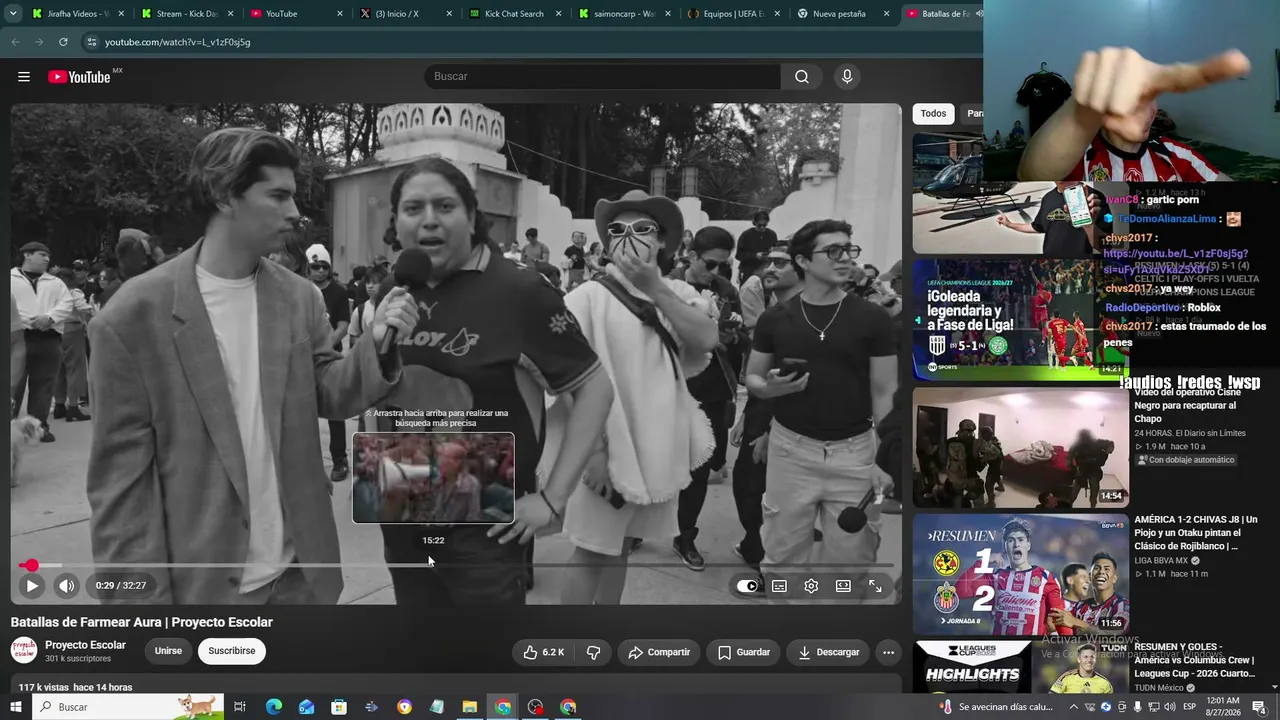Viewport: 1280px width, 720px height.
Task: Dislike the video
Action: [x=593, y=652]
